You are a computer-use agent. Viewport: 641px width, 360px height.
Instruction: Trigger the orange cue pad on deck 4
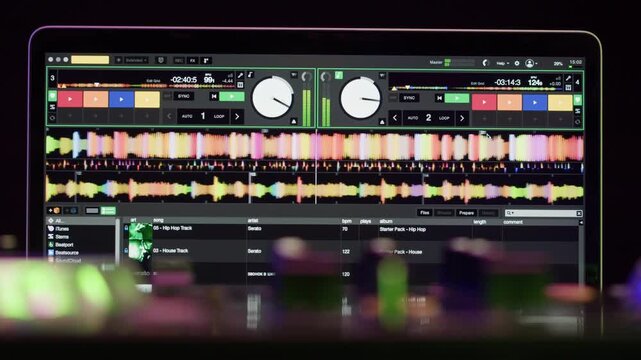[x=509, y=102]
